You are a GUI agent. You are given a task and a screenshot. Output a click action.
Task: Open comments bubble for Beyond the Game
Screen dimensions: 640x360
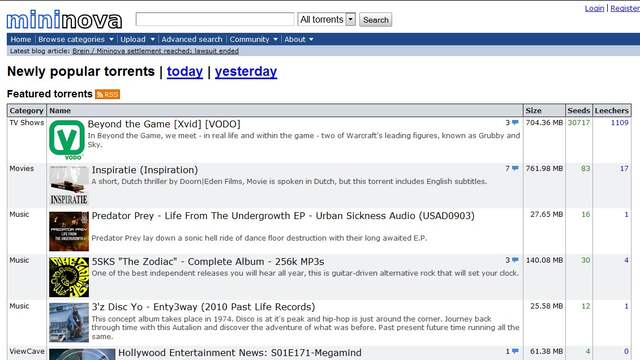tap(515, 122)
